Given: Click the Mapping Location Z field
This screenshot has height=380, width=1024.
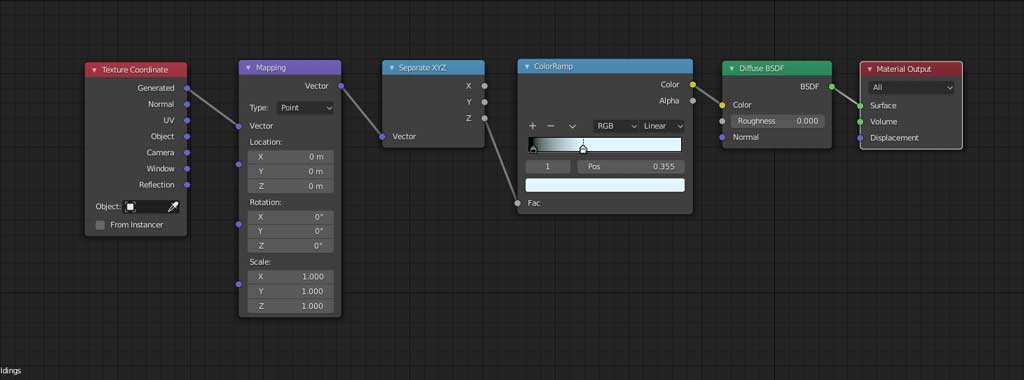Looking at the screenshot, I should coord(291,186).
